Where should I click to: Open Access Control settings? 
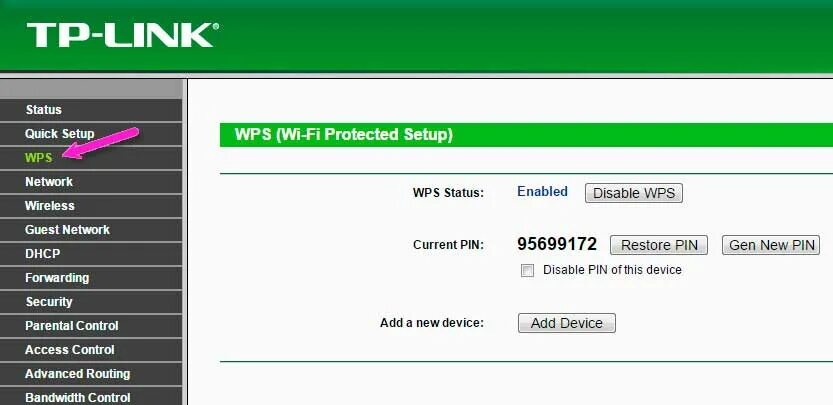point(91,350)
